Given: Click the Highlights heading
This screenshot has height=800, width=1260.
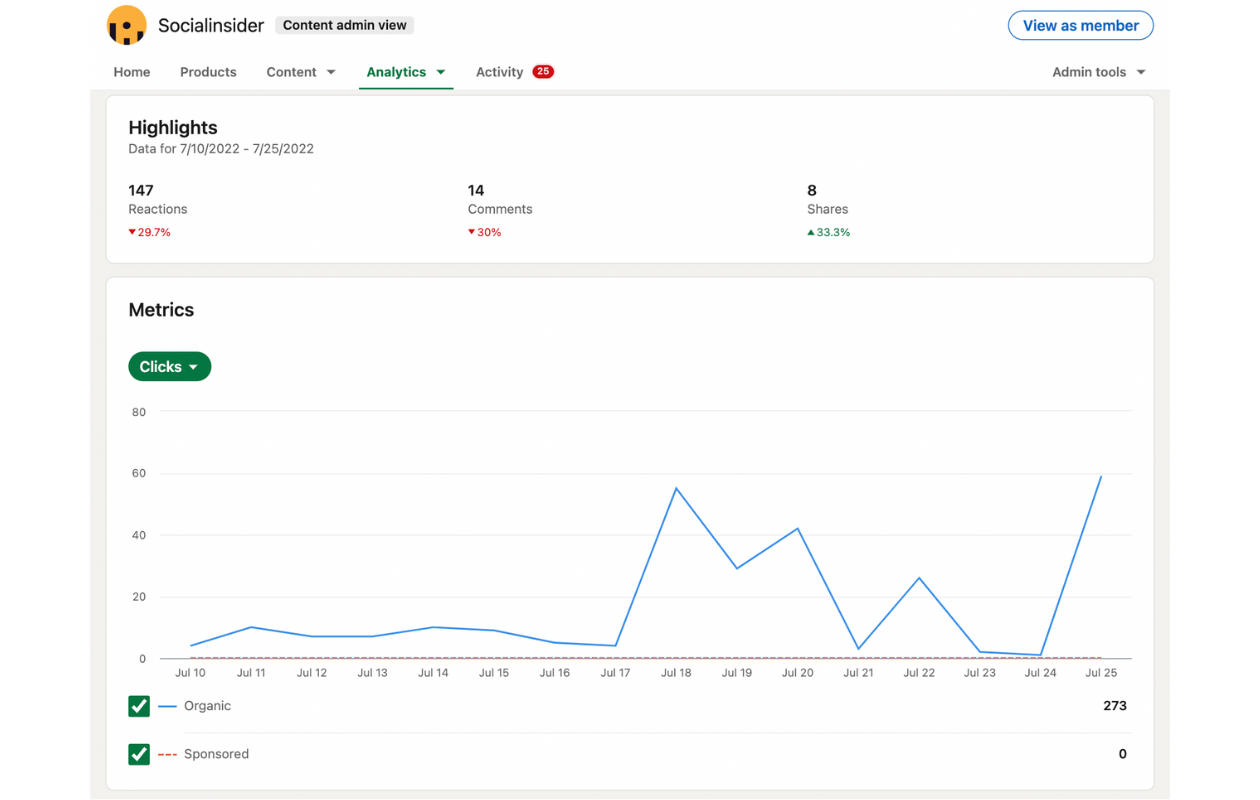Looking at the screenshot, I should tap(173, 128).
